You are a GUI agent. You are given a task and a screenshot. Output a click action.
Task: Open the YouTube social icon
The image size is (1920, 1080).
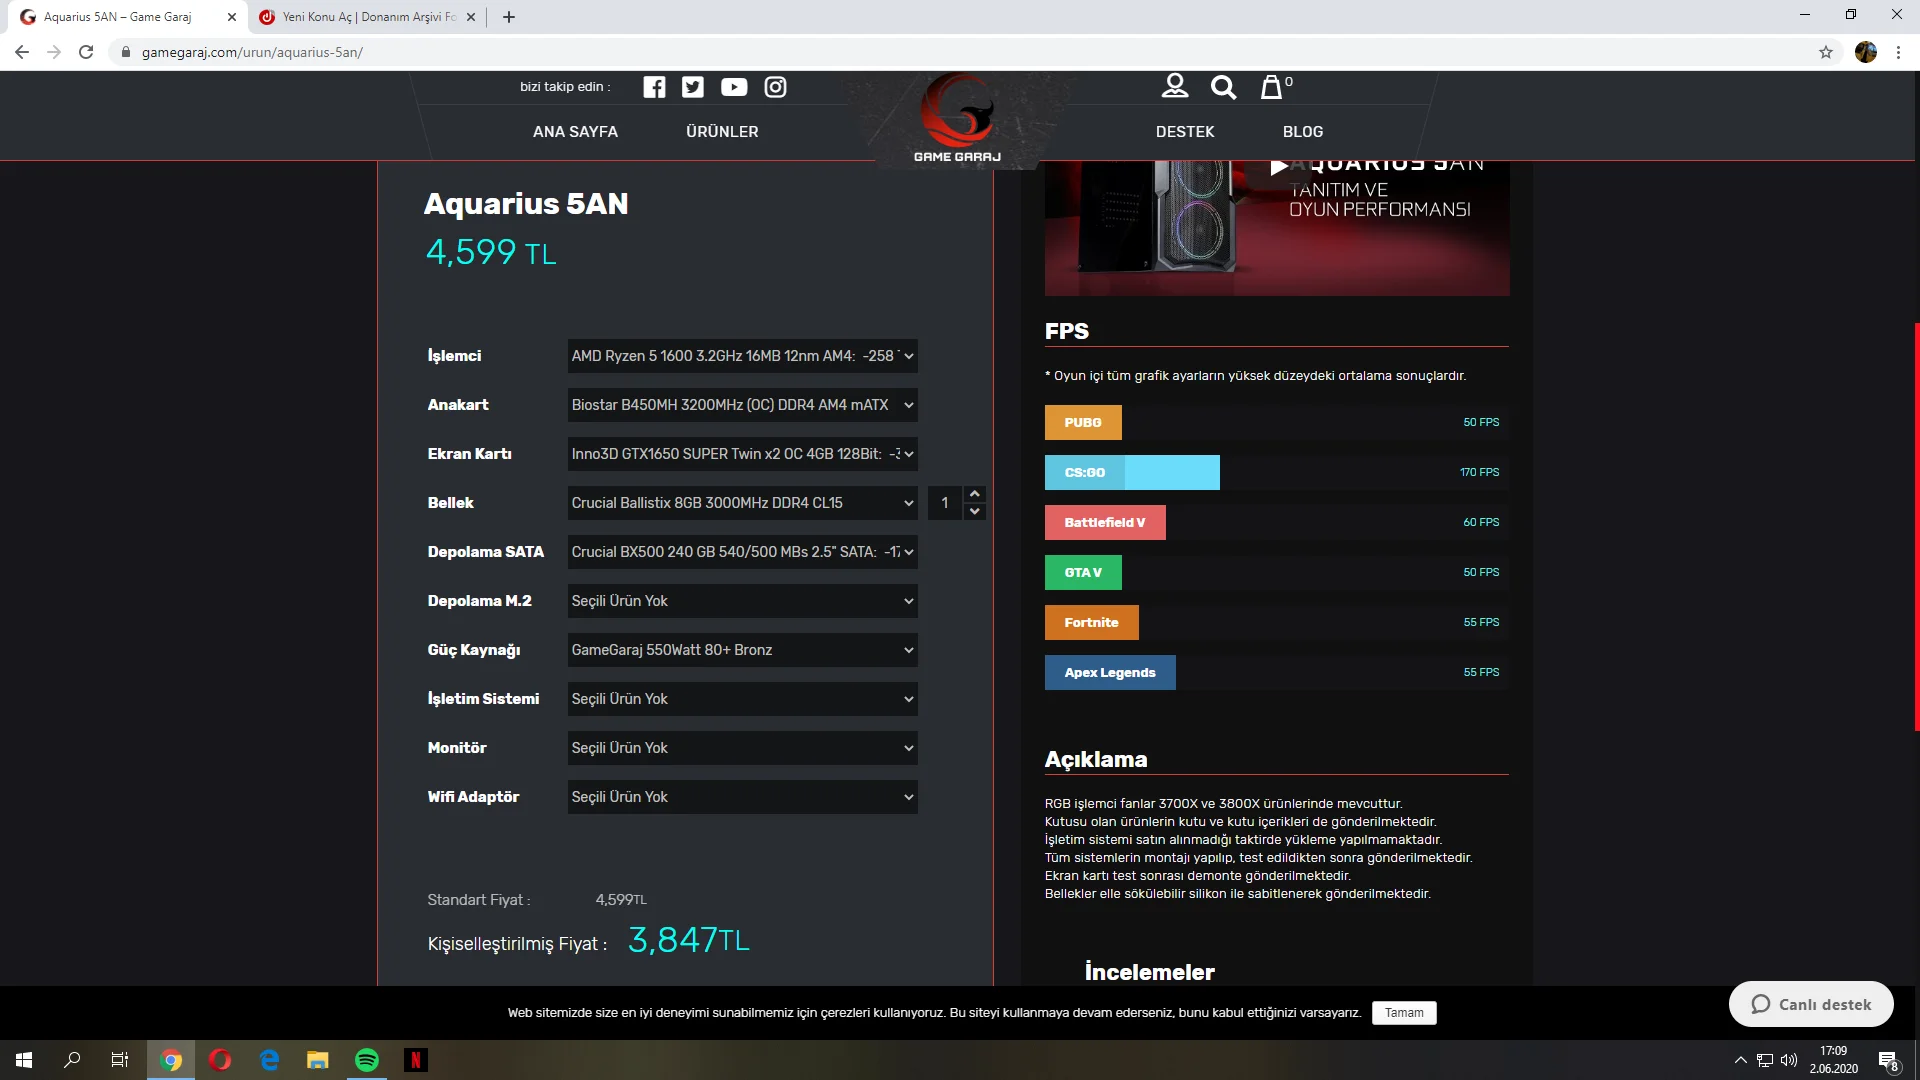(x=734, y=87)
